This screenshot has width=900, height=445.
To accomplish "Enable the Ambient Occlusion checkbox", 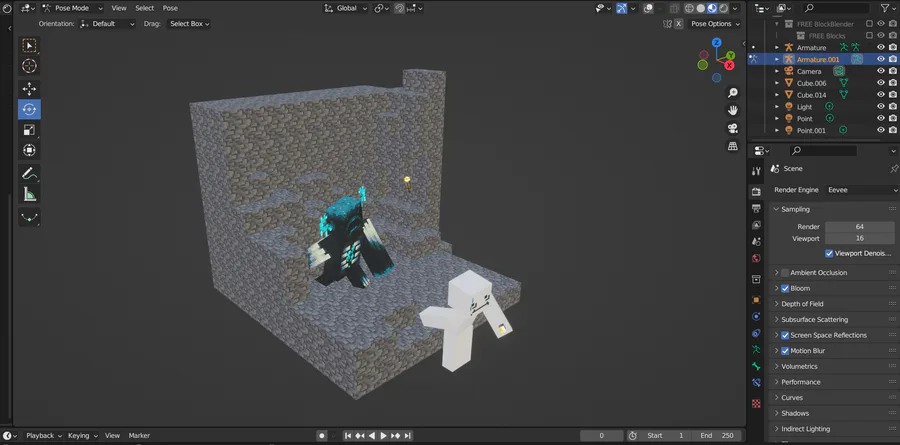I will pos(785,273).
